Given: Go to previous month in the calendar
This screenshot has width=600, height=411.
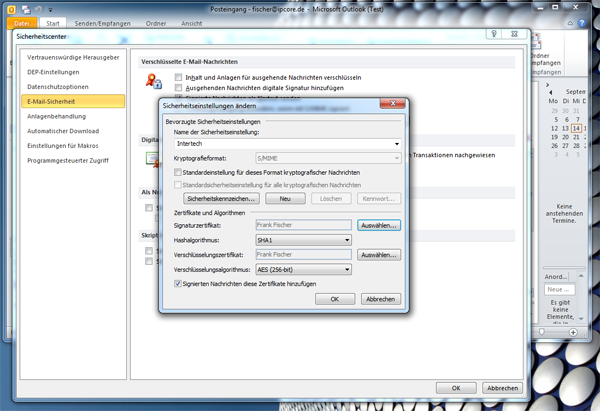Looking at the screenshot, I should [x=550, y=92].
